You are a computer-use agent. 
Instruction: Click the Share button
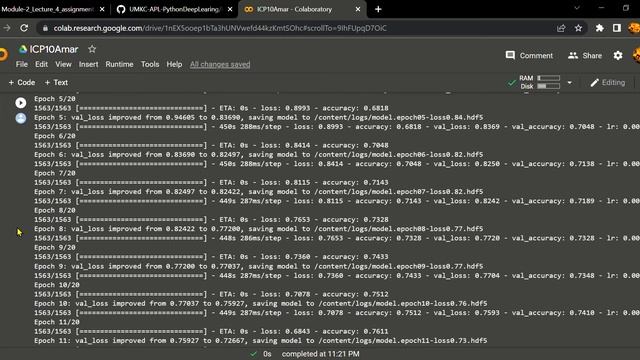click(x=584, y=56)
